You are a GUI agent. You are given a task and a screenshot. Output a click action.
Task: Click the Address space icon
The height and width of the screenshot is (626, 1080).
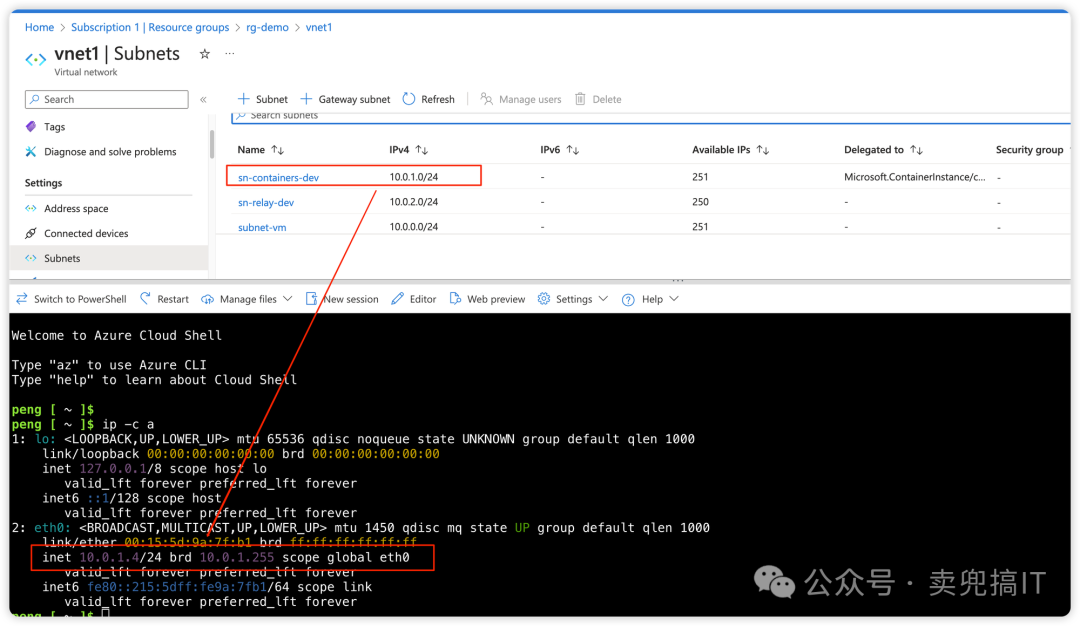31,208
